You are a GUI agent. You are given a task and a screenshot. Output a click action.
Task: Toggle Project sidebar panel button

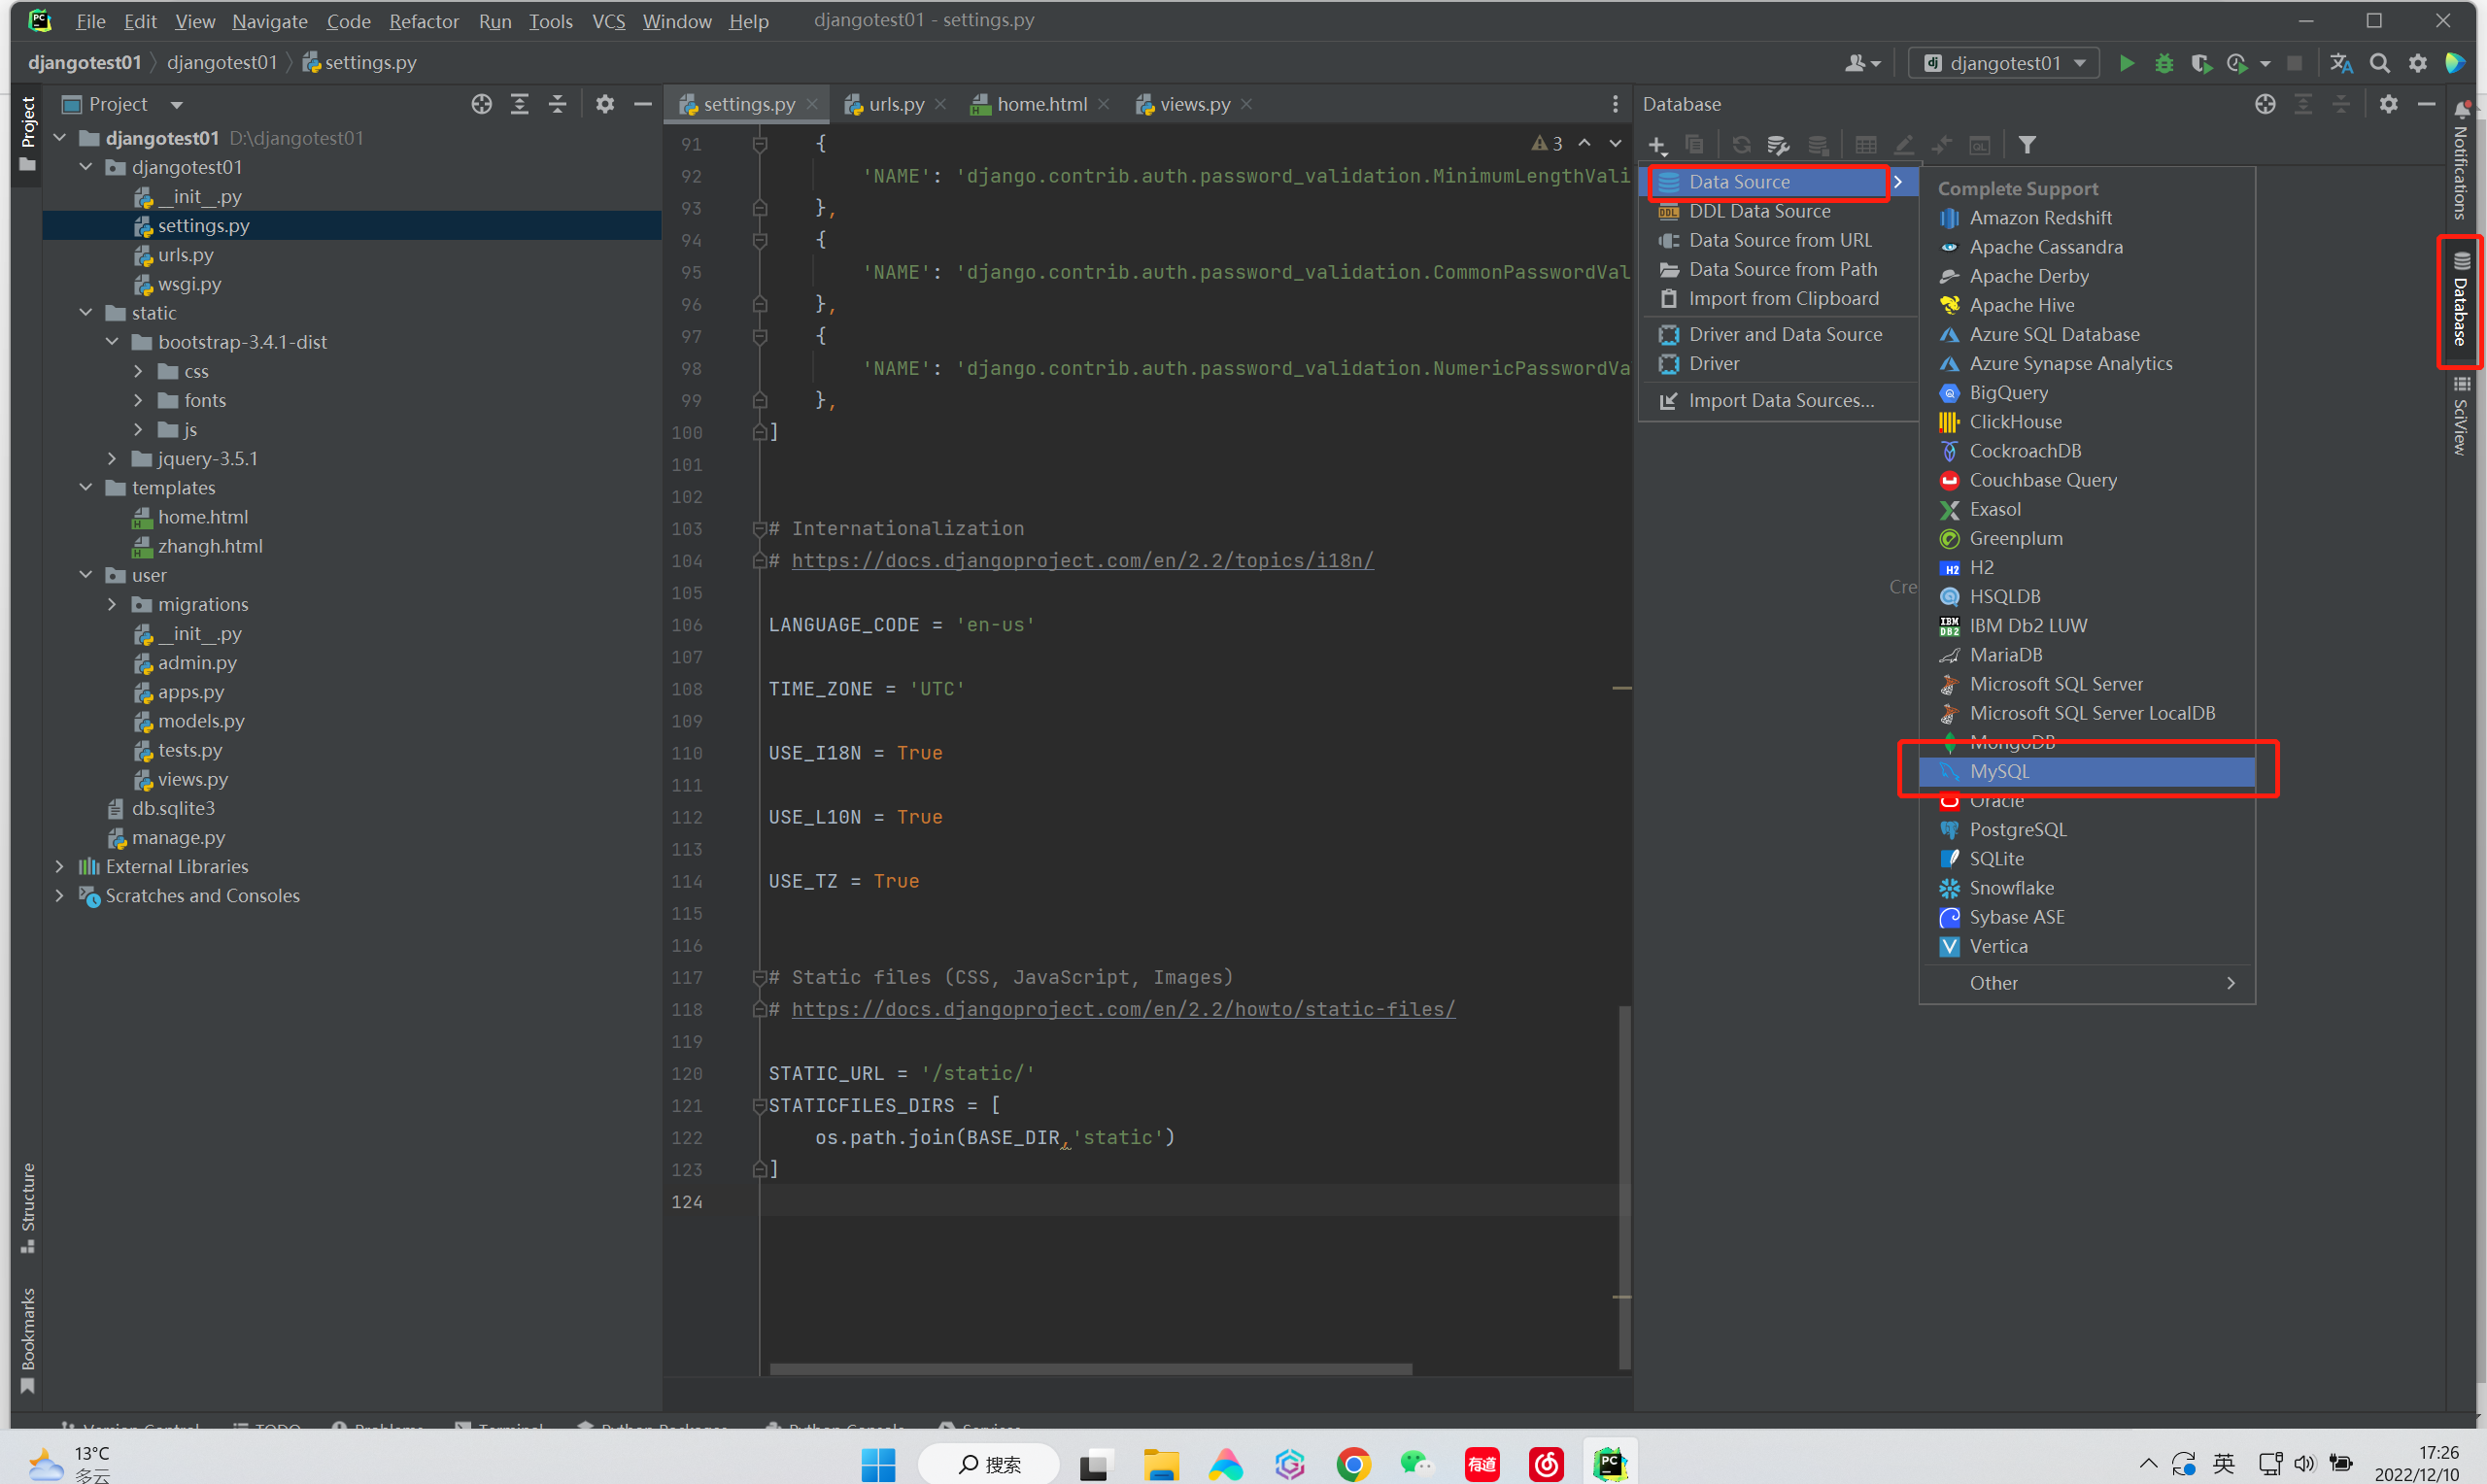pos(28,134)
